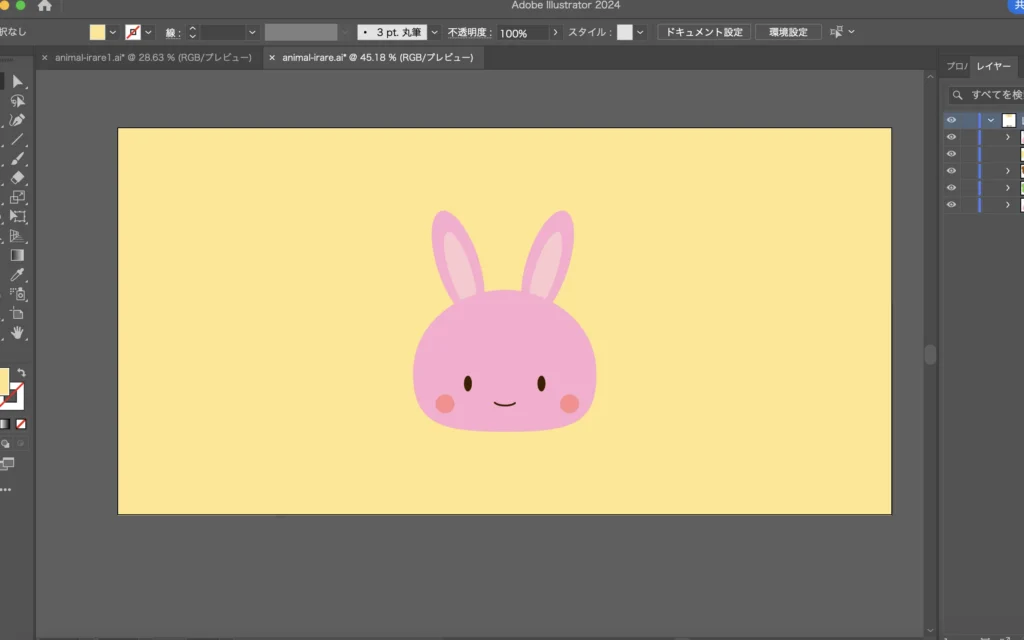Collapse the top-level layer chevron
1024x640 pixels.
(x=991, y=120)
